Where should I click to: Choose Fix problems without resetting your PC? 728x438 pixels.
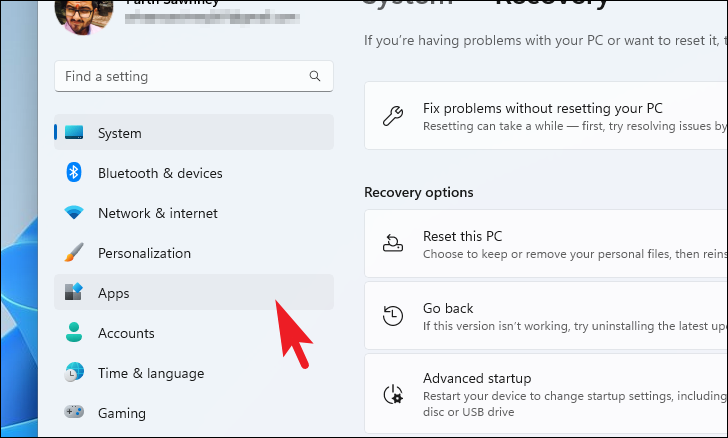pos(546,116)
